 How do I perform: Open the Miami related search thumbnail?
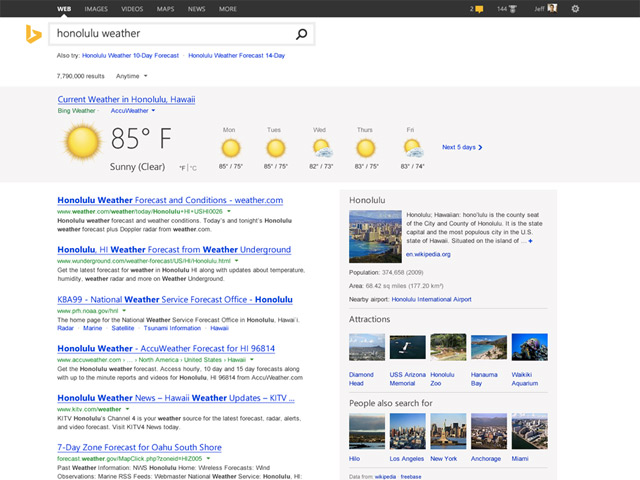point(529,431)
